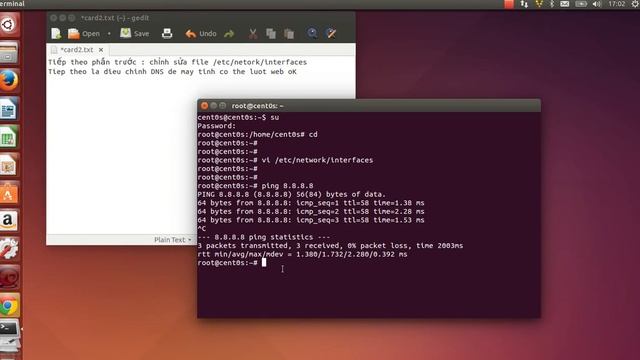Open Ubuntu Software Center from launcher

pos(9,193)
